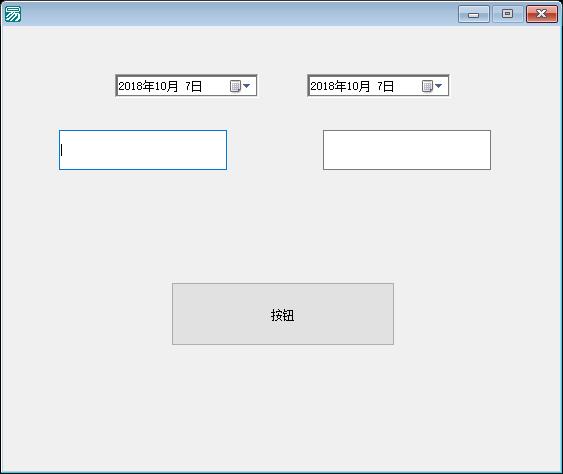563x474 pixels.
Task: Maximize the window
Action: (507, 14)
